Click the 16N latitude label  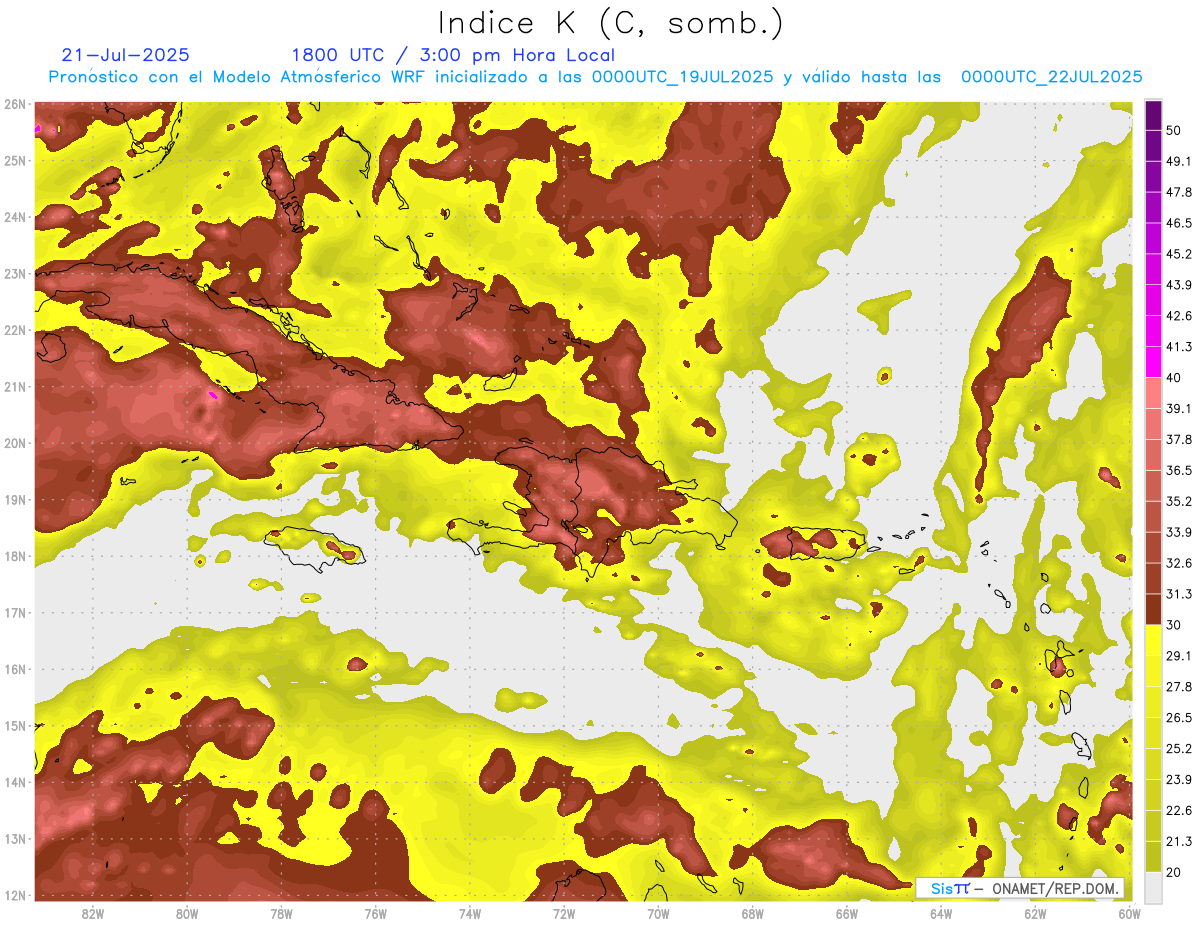tap(15, 669)
